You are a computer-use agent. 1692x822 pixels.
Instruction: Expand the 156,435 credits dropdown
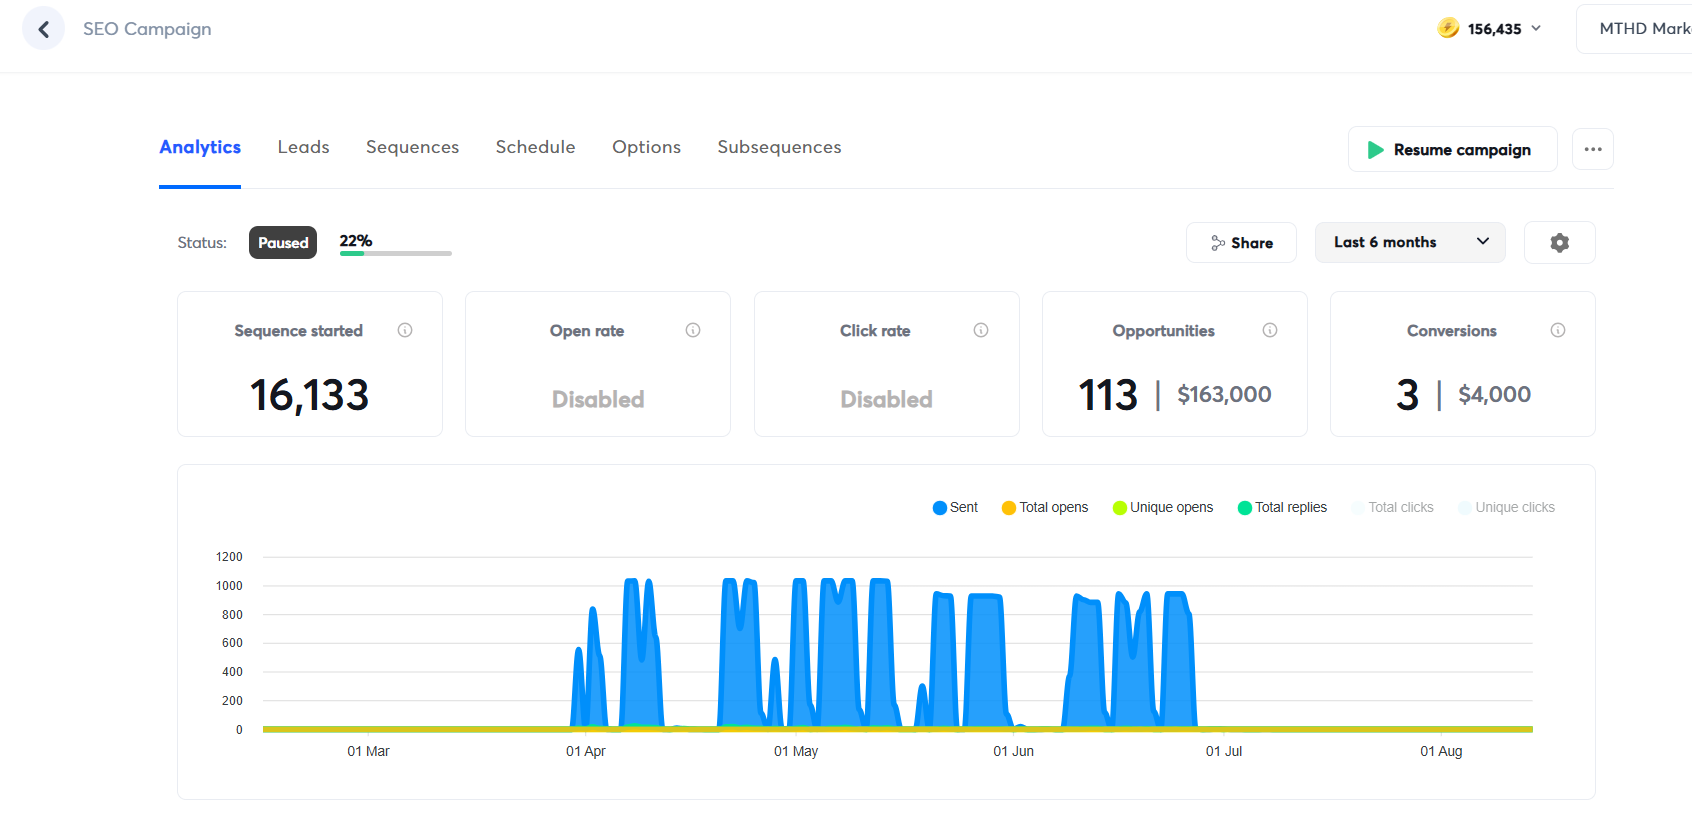pos(1492,29)
